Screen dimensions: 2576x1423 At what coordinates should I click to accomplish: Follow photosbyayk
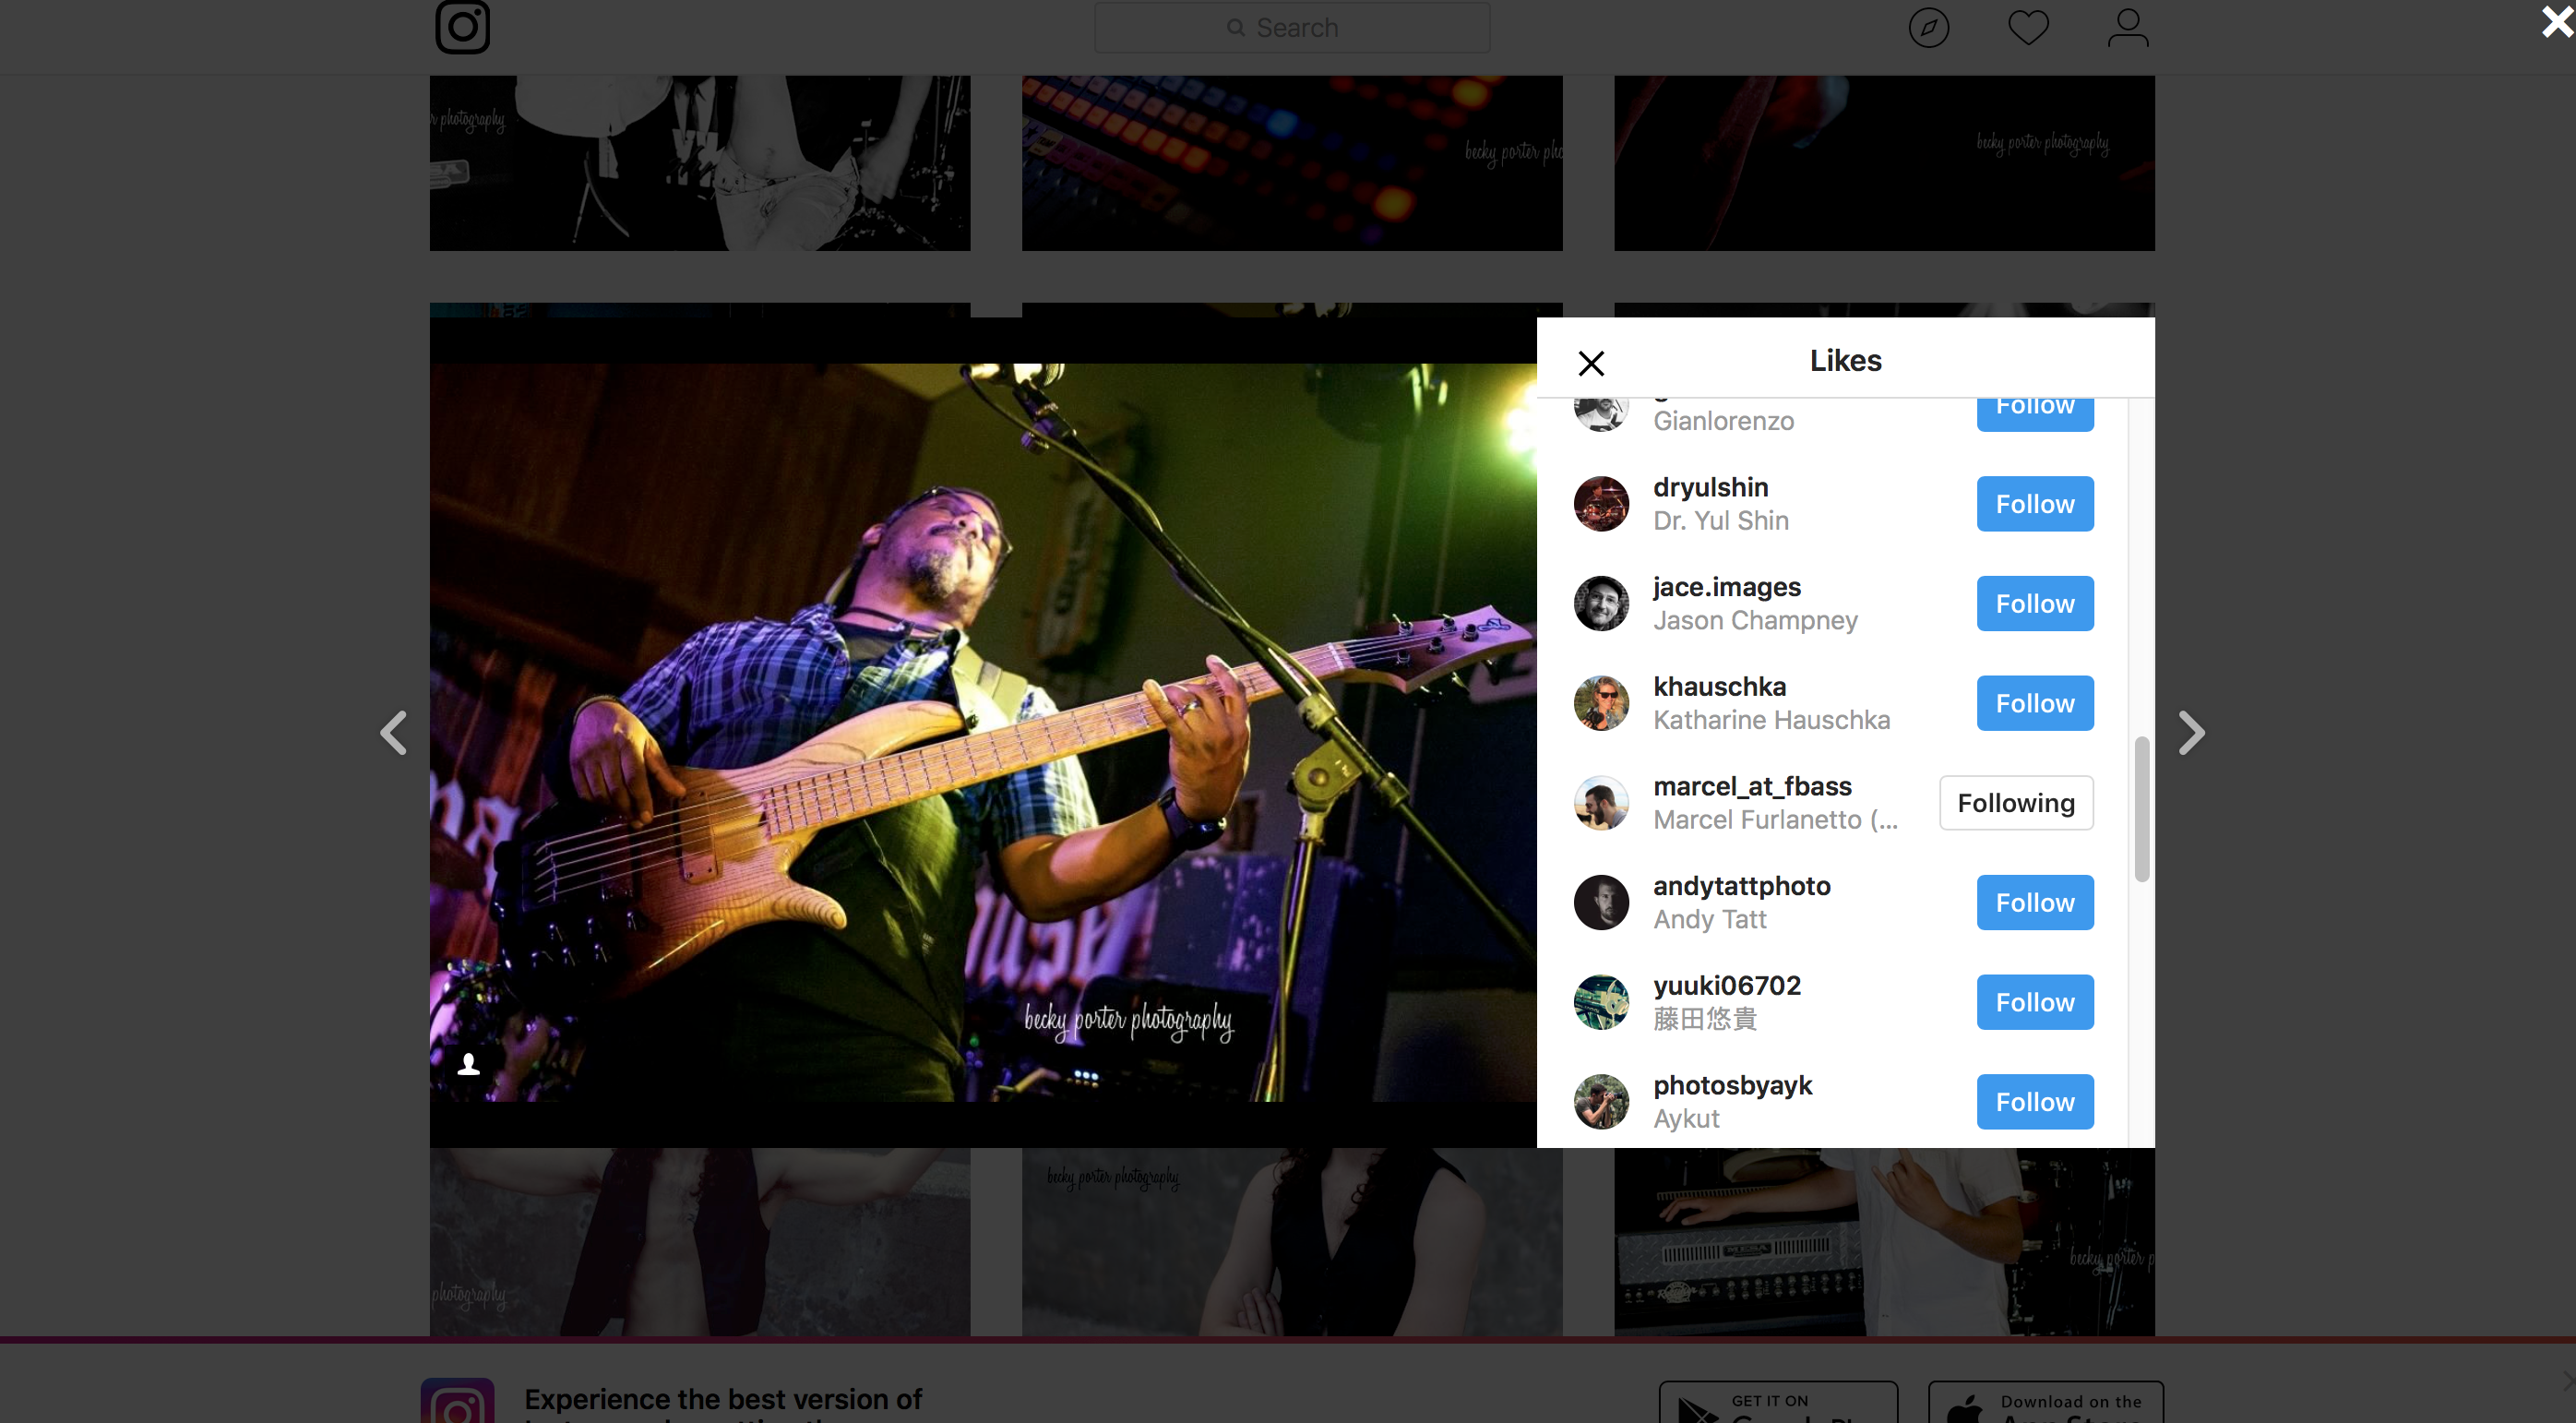[x=2035, y=1102]
